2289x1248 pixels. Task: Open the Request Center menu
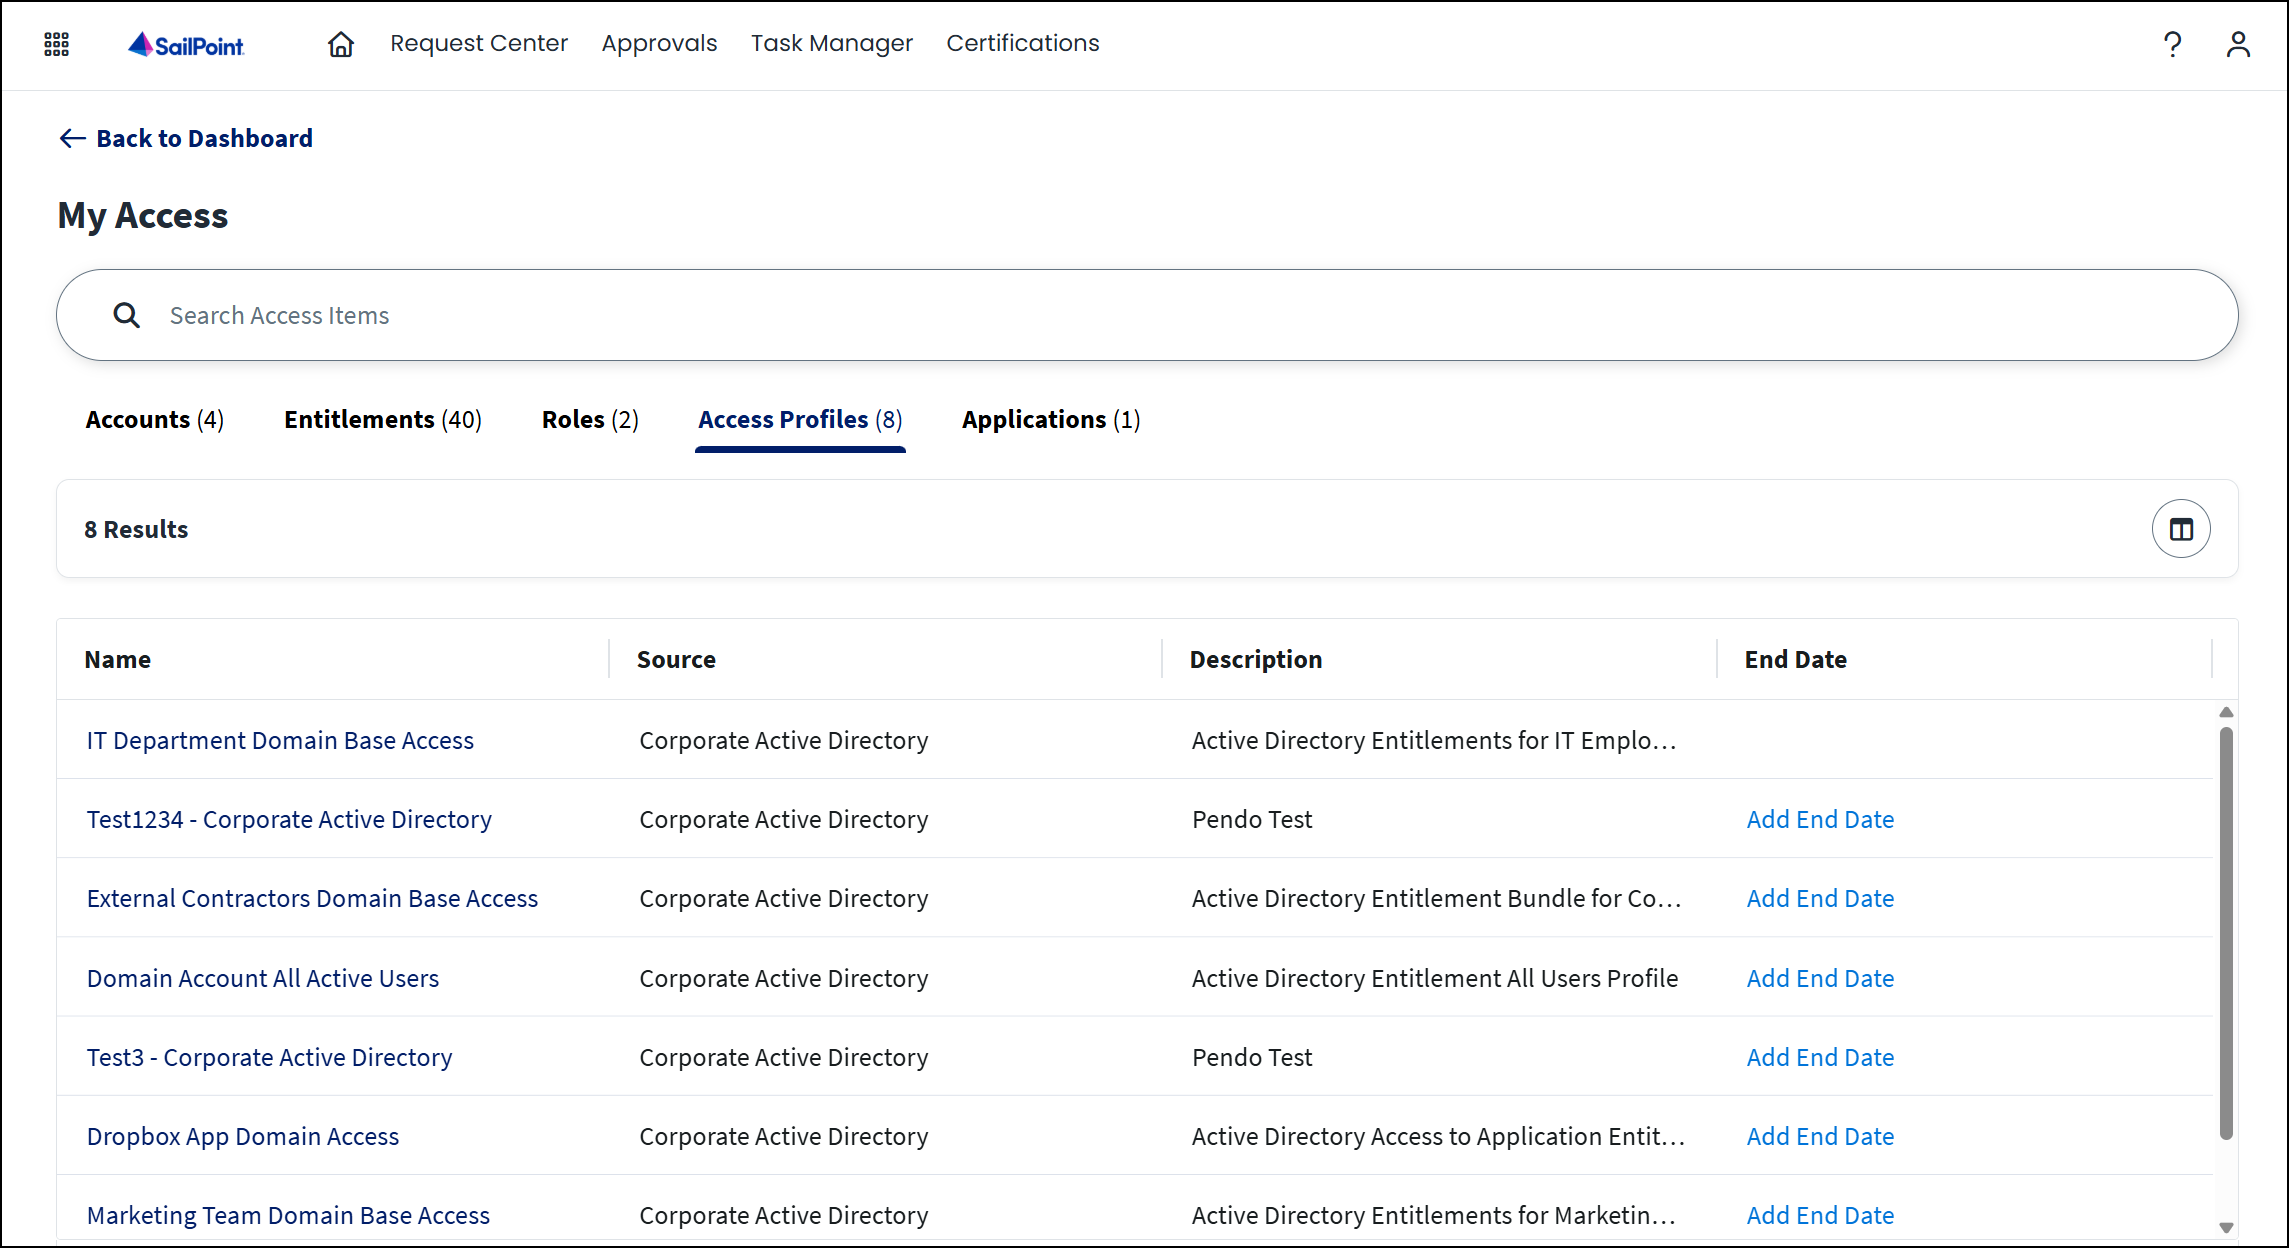point(479,43)
